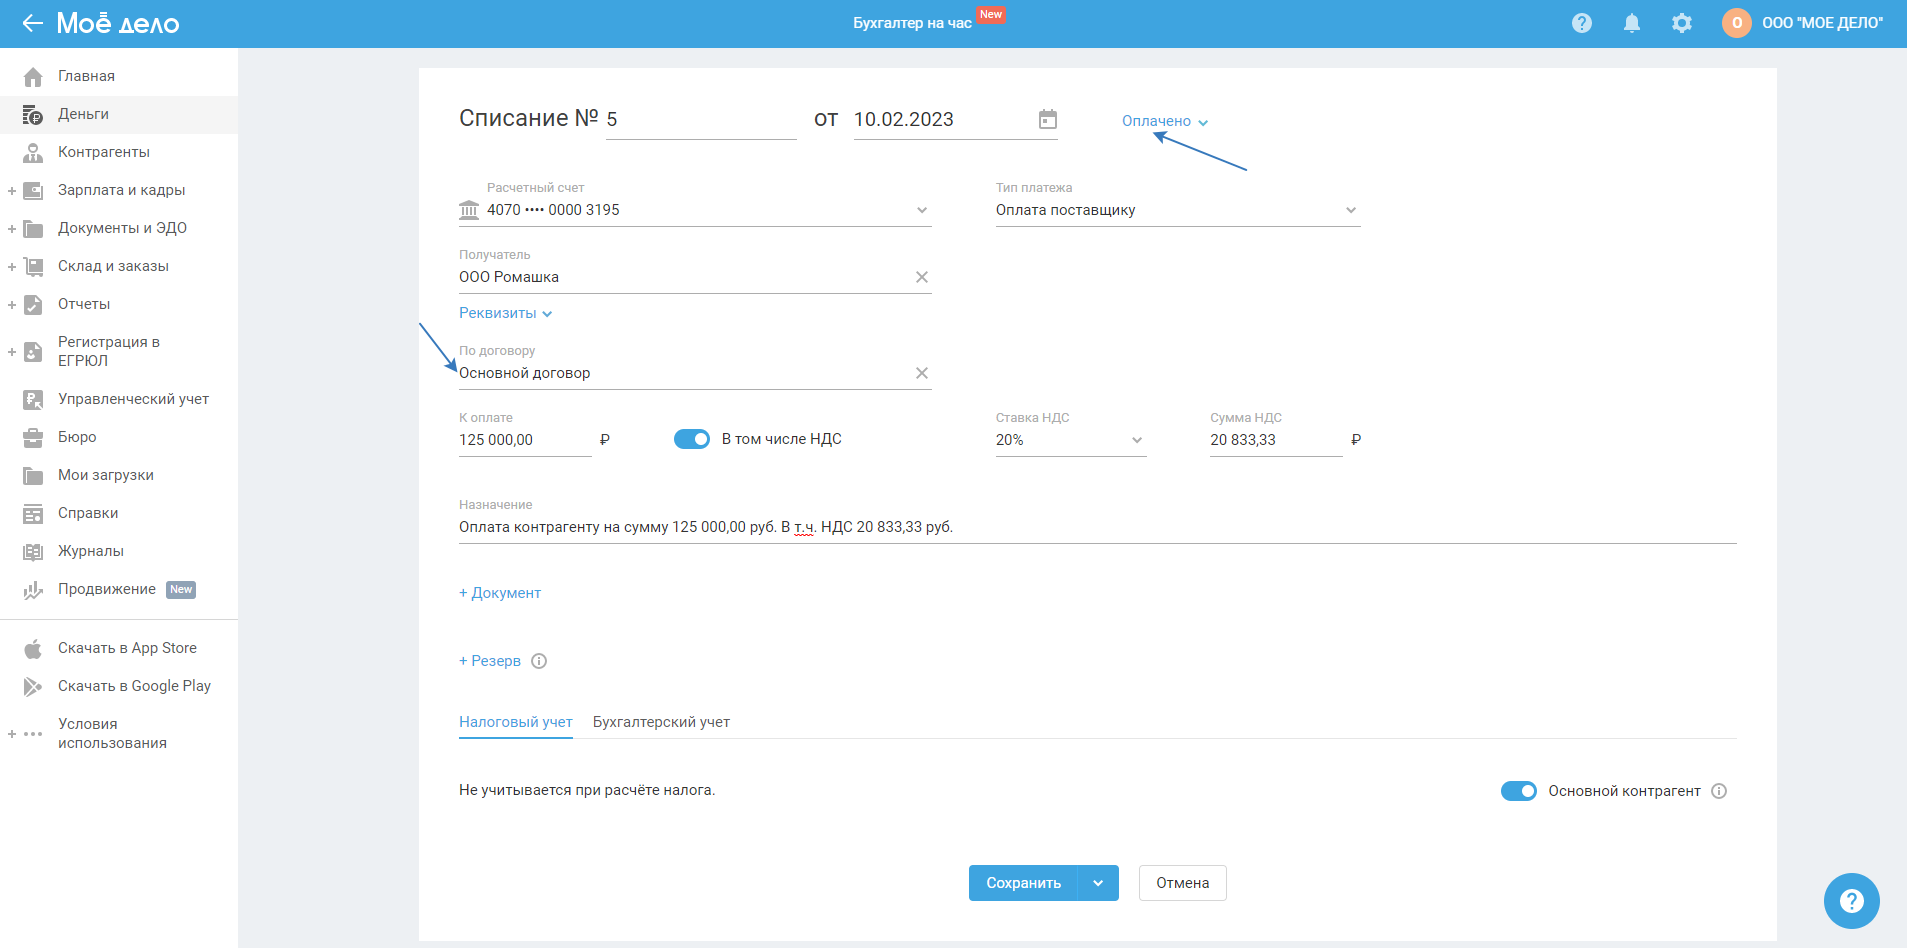Open the floating help chat button
Screen dimensions: 1907x948
click(1852, 901)
